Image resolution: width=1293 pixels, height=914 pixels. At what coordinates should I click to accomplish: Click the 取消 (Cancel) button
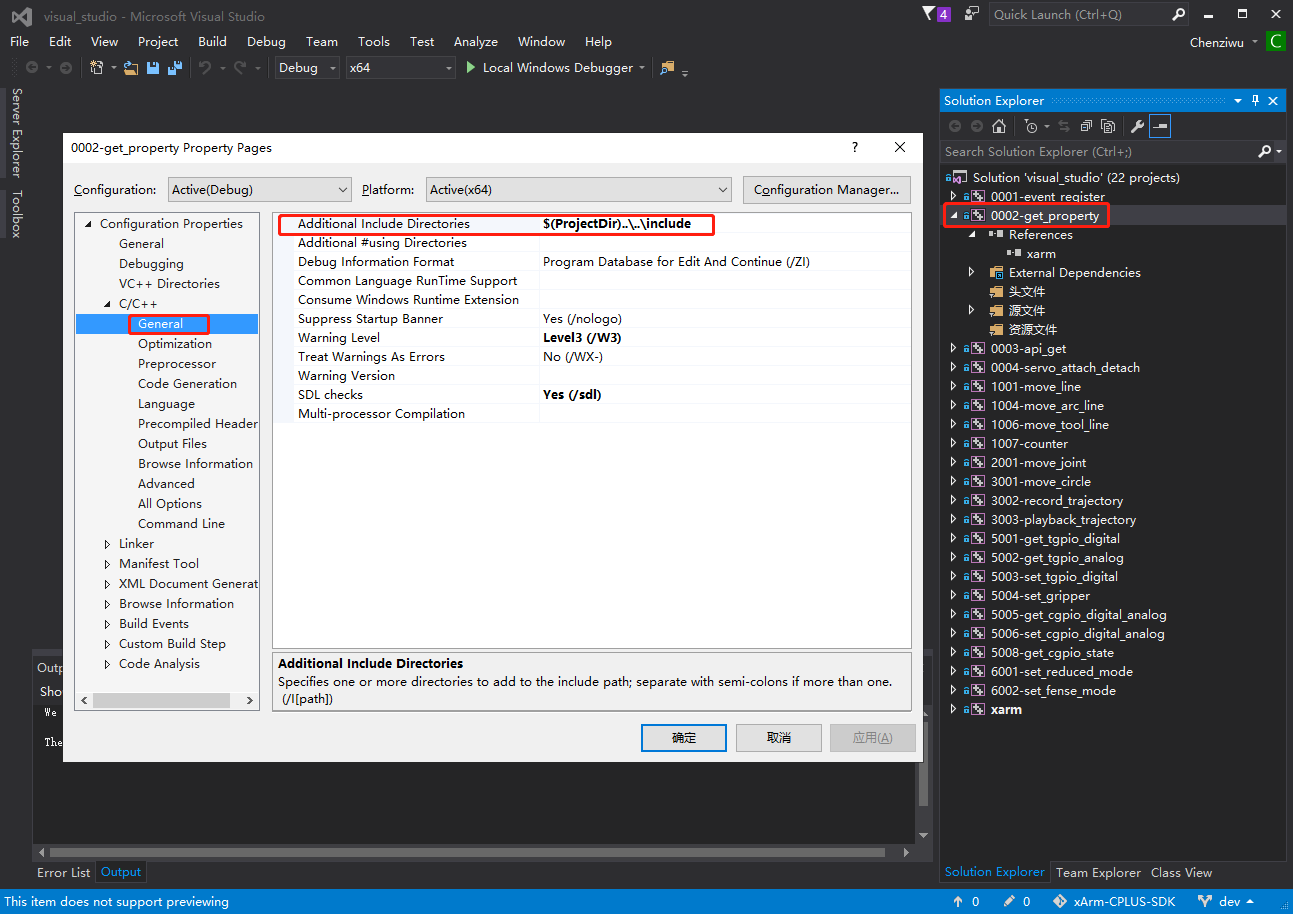coord(778,738)
